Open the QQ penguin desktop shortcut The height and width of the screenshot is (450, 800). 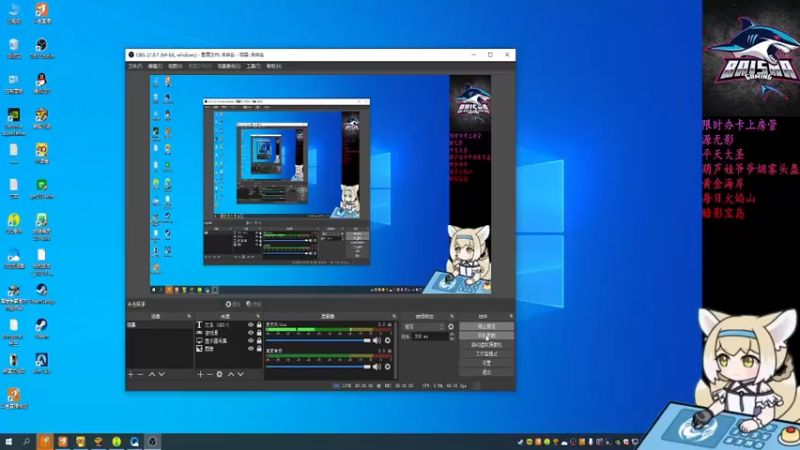(x=41, y=83)
